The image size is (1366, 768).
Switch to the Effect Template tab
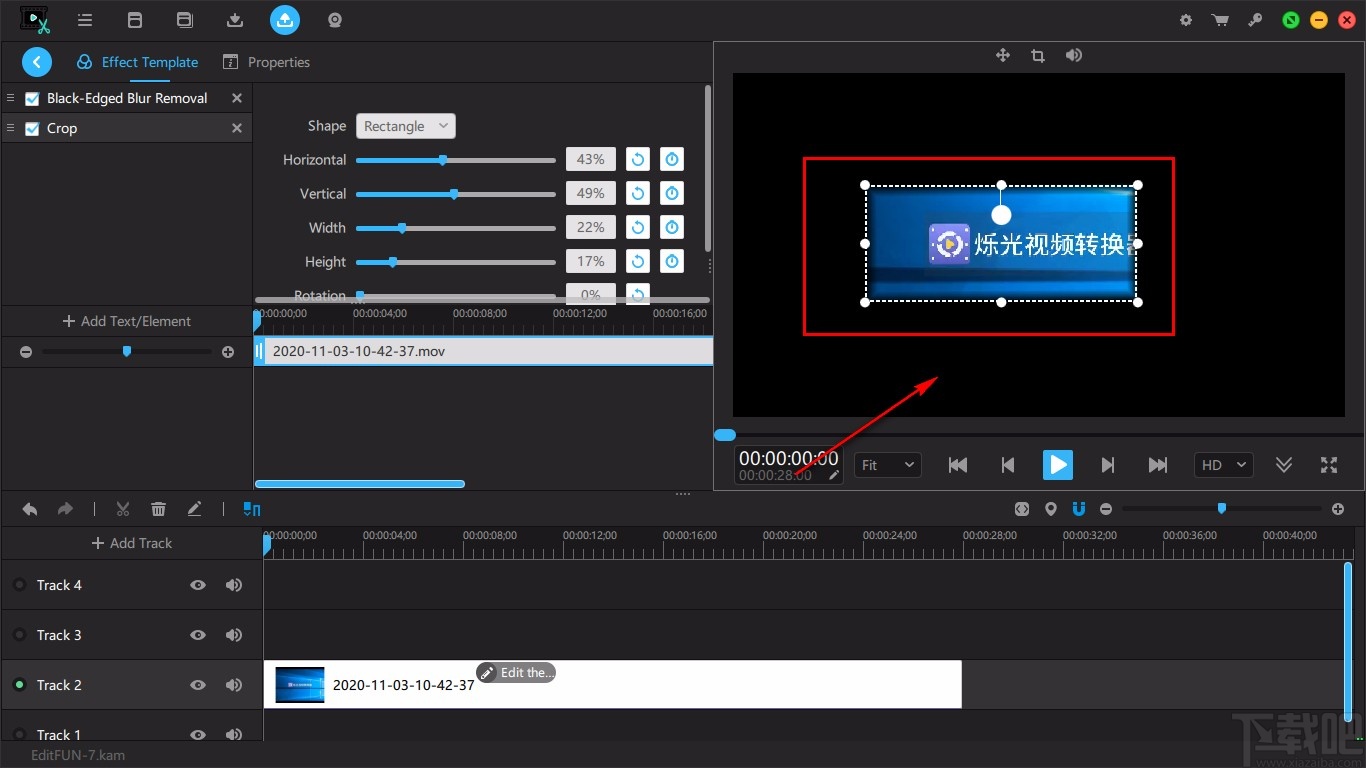[x=138, y=62]
